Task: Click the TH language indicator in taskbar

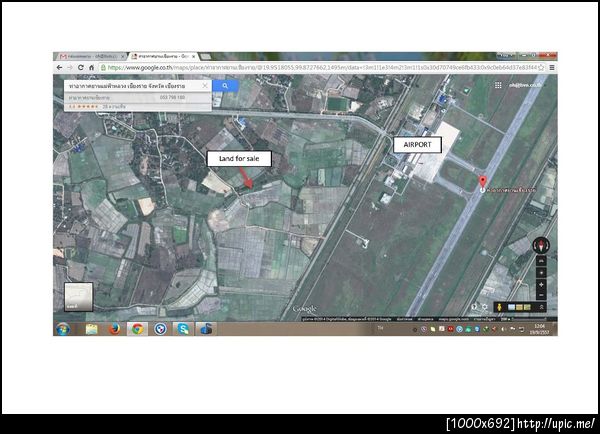Action: pyautogui.click(x=380, y=328)
